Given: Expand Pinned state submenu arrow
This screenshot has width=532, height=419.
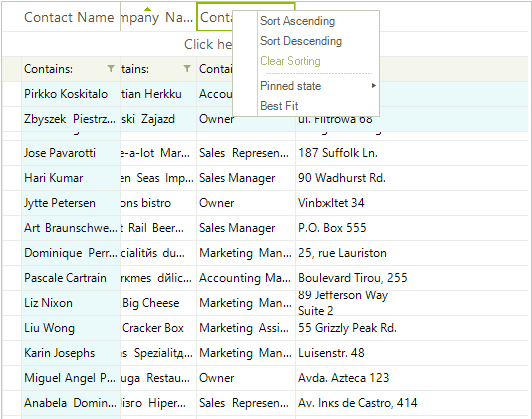Looking at the screenshot, I should click(x=374, y=85).
